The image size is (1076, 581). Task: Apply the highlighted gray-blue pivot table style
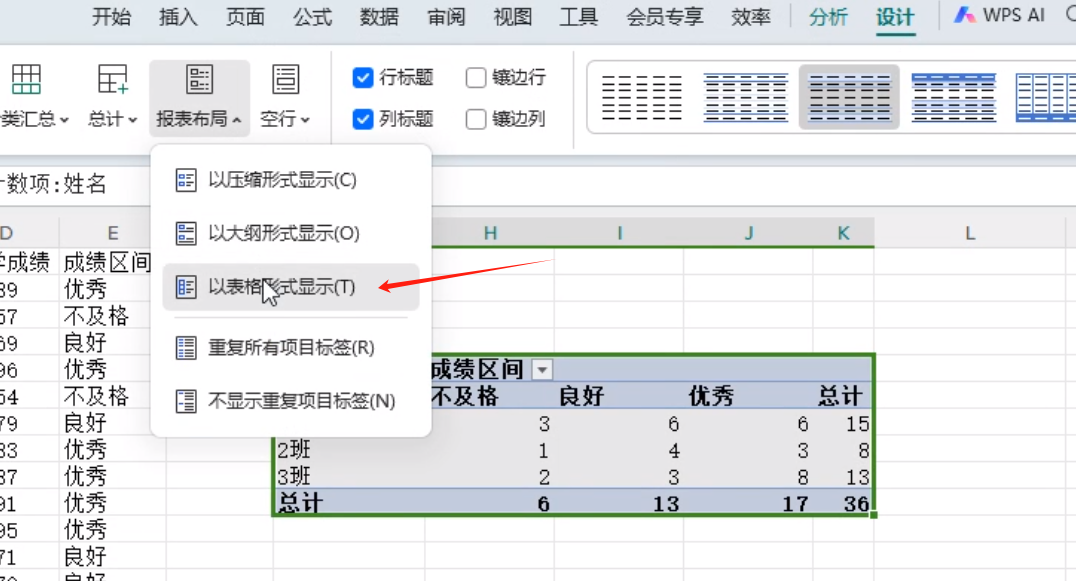click(850, 97)
